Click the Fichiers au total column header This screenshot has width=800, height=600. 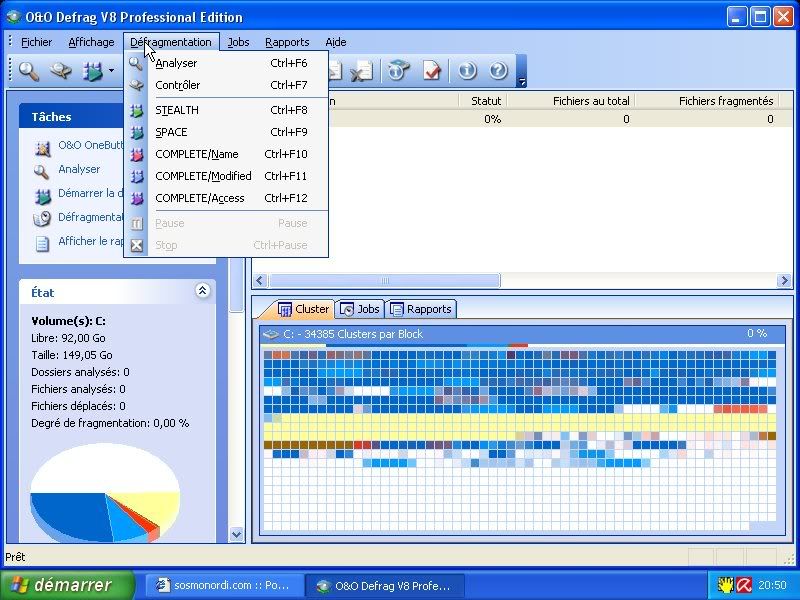pyautogui.click(x=571, y=101)
